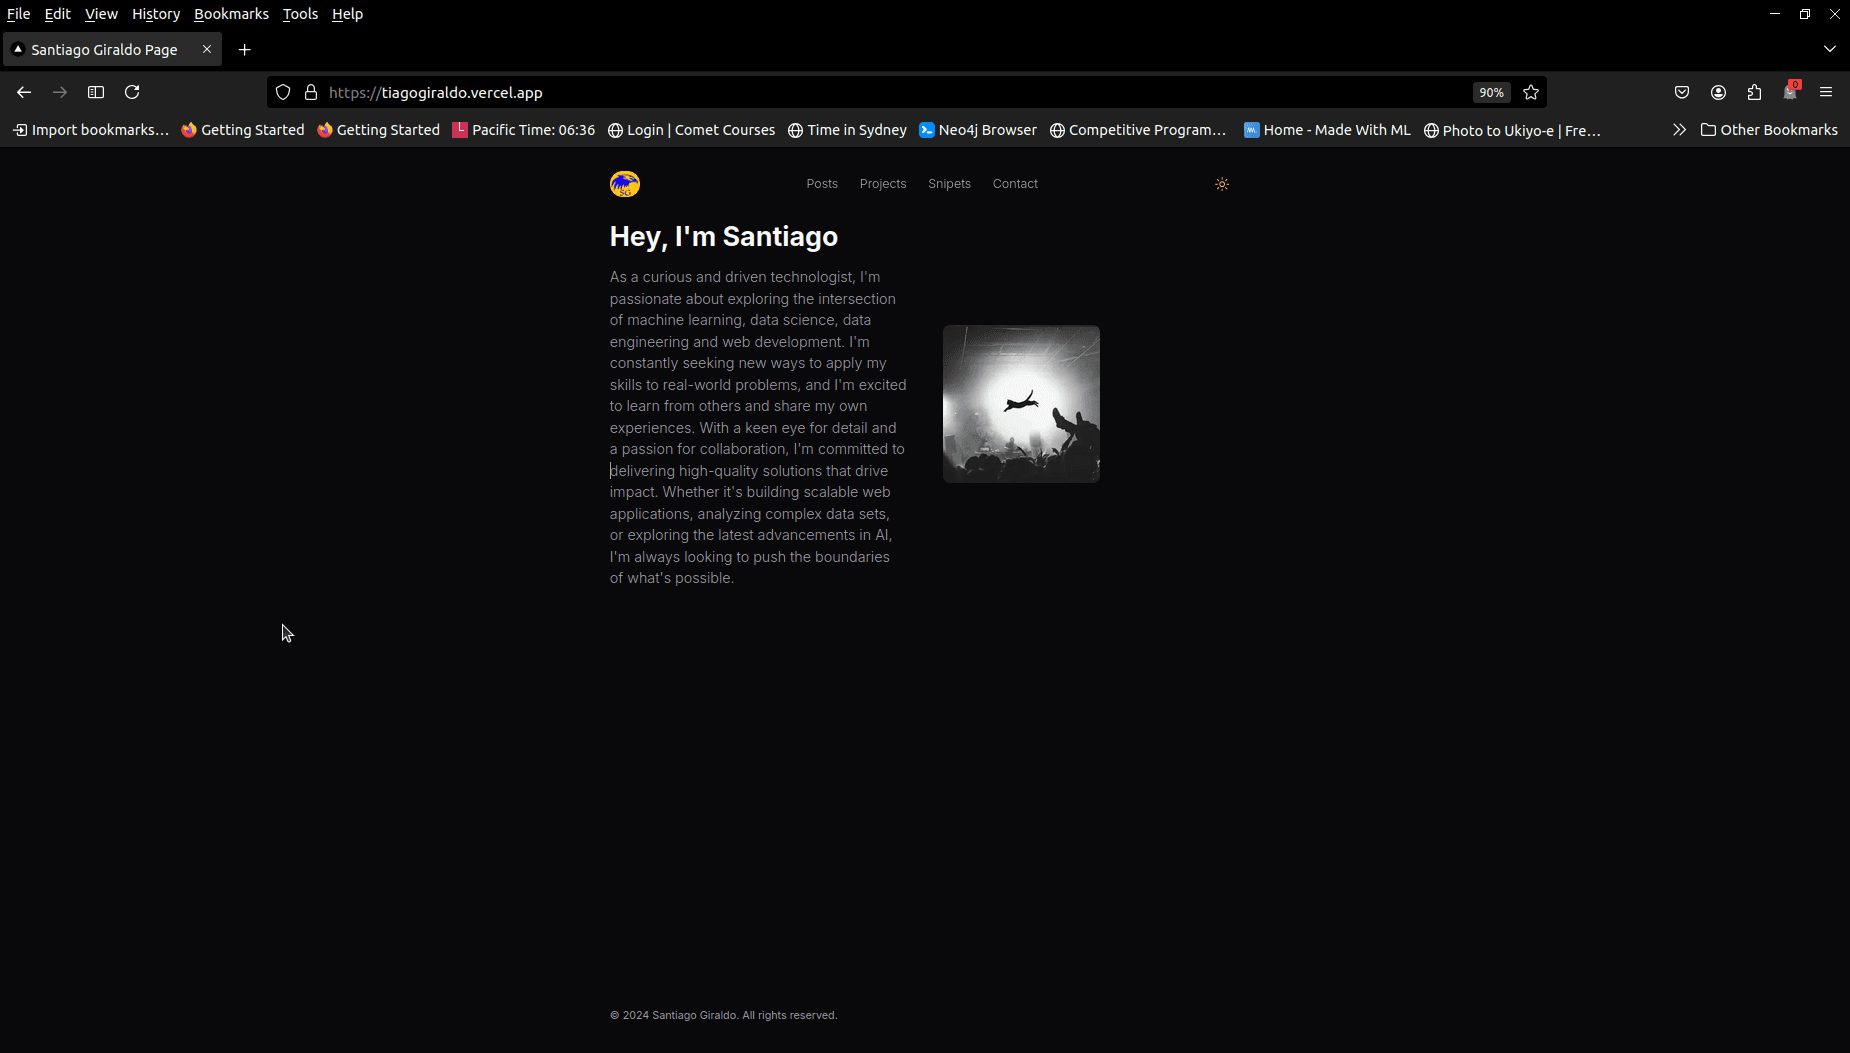Click the back navigation arrow

[x=23, y=92]
